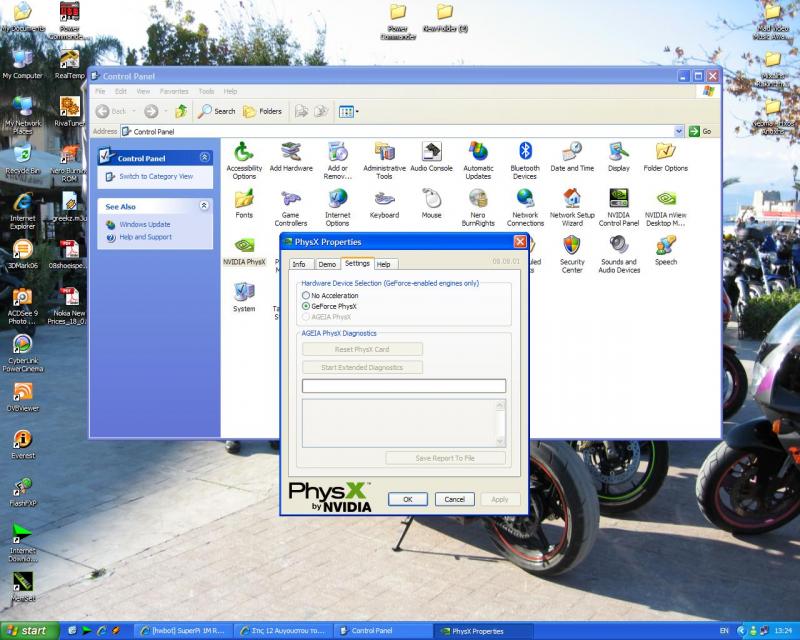This screenshot has height=640, width=800.
Task: Open Fonts folder icon
Action: 244,203
